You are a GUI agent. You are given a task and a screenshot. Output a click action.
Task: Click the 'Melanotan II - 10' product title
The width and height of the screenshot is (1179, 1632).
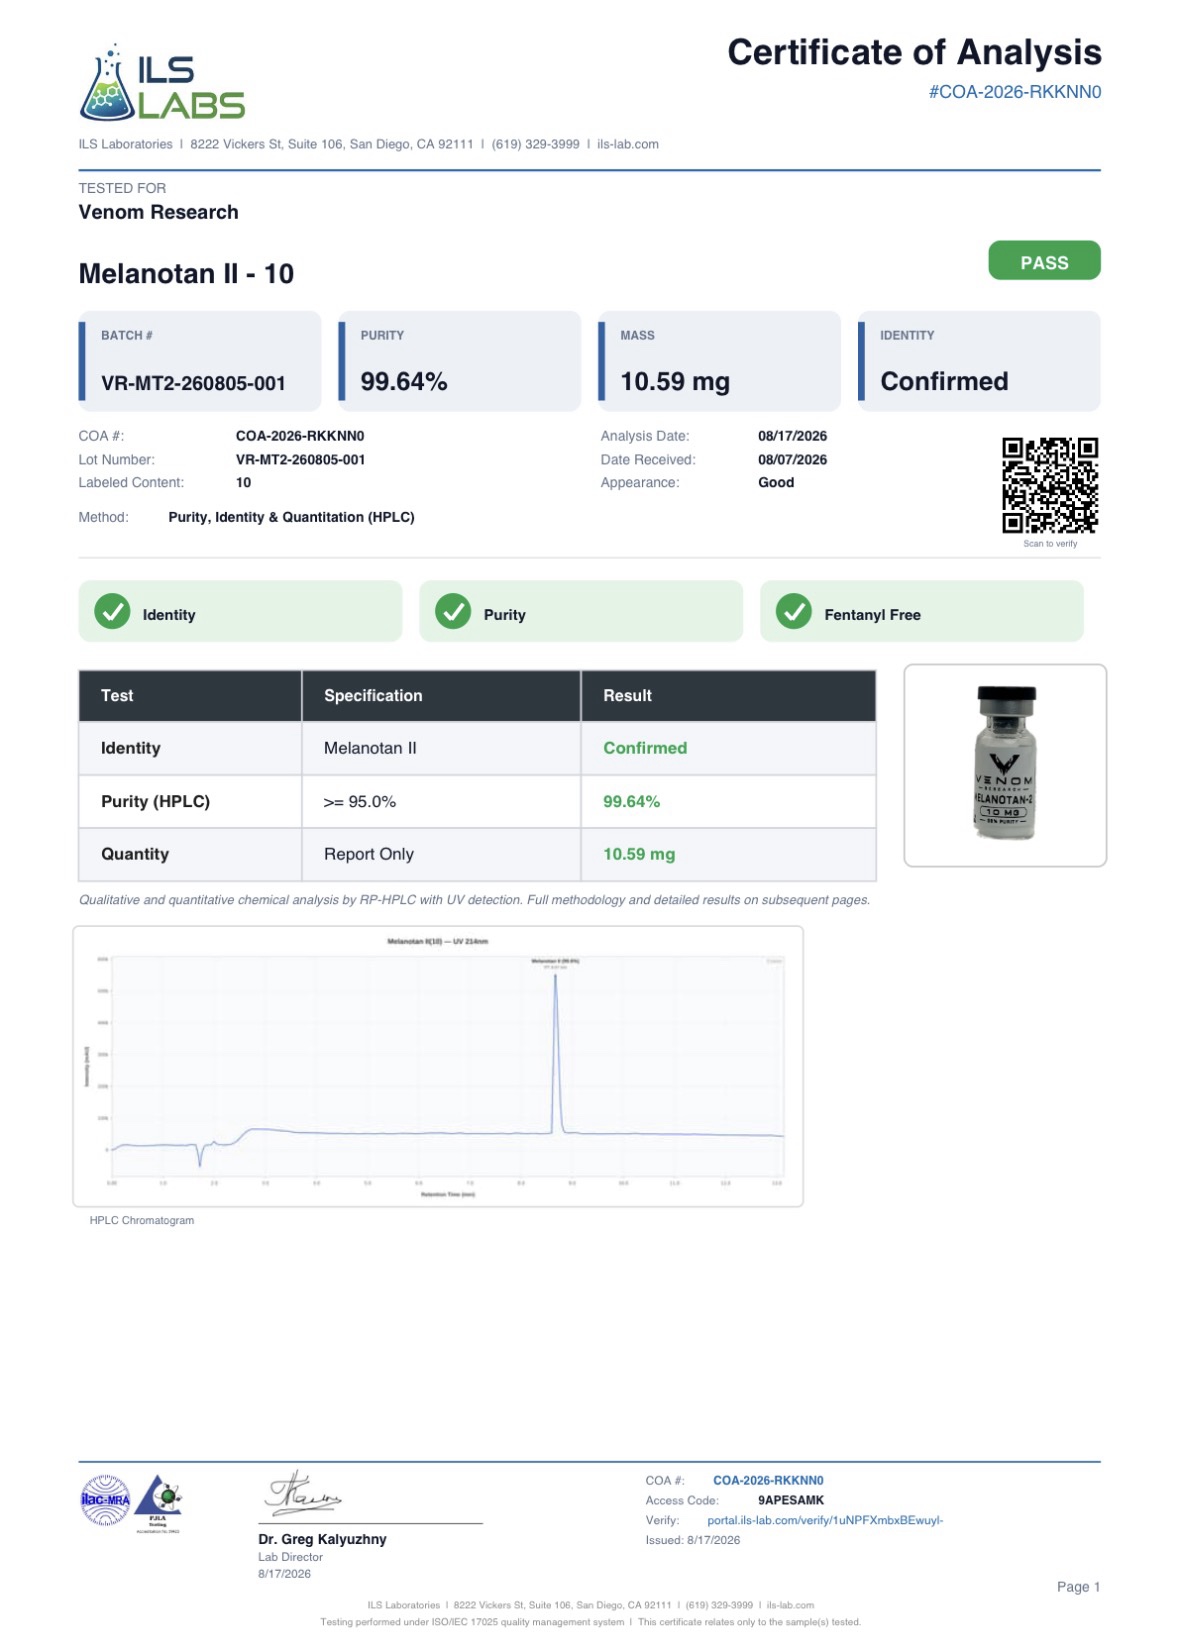(x=186, y=274)
